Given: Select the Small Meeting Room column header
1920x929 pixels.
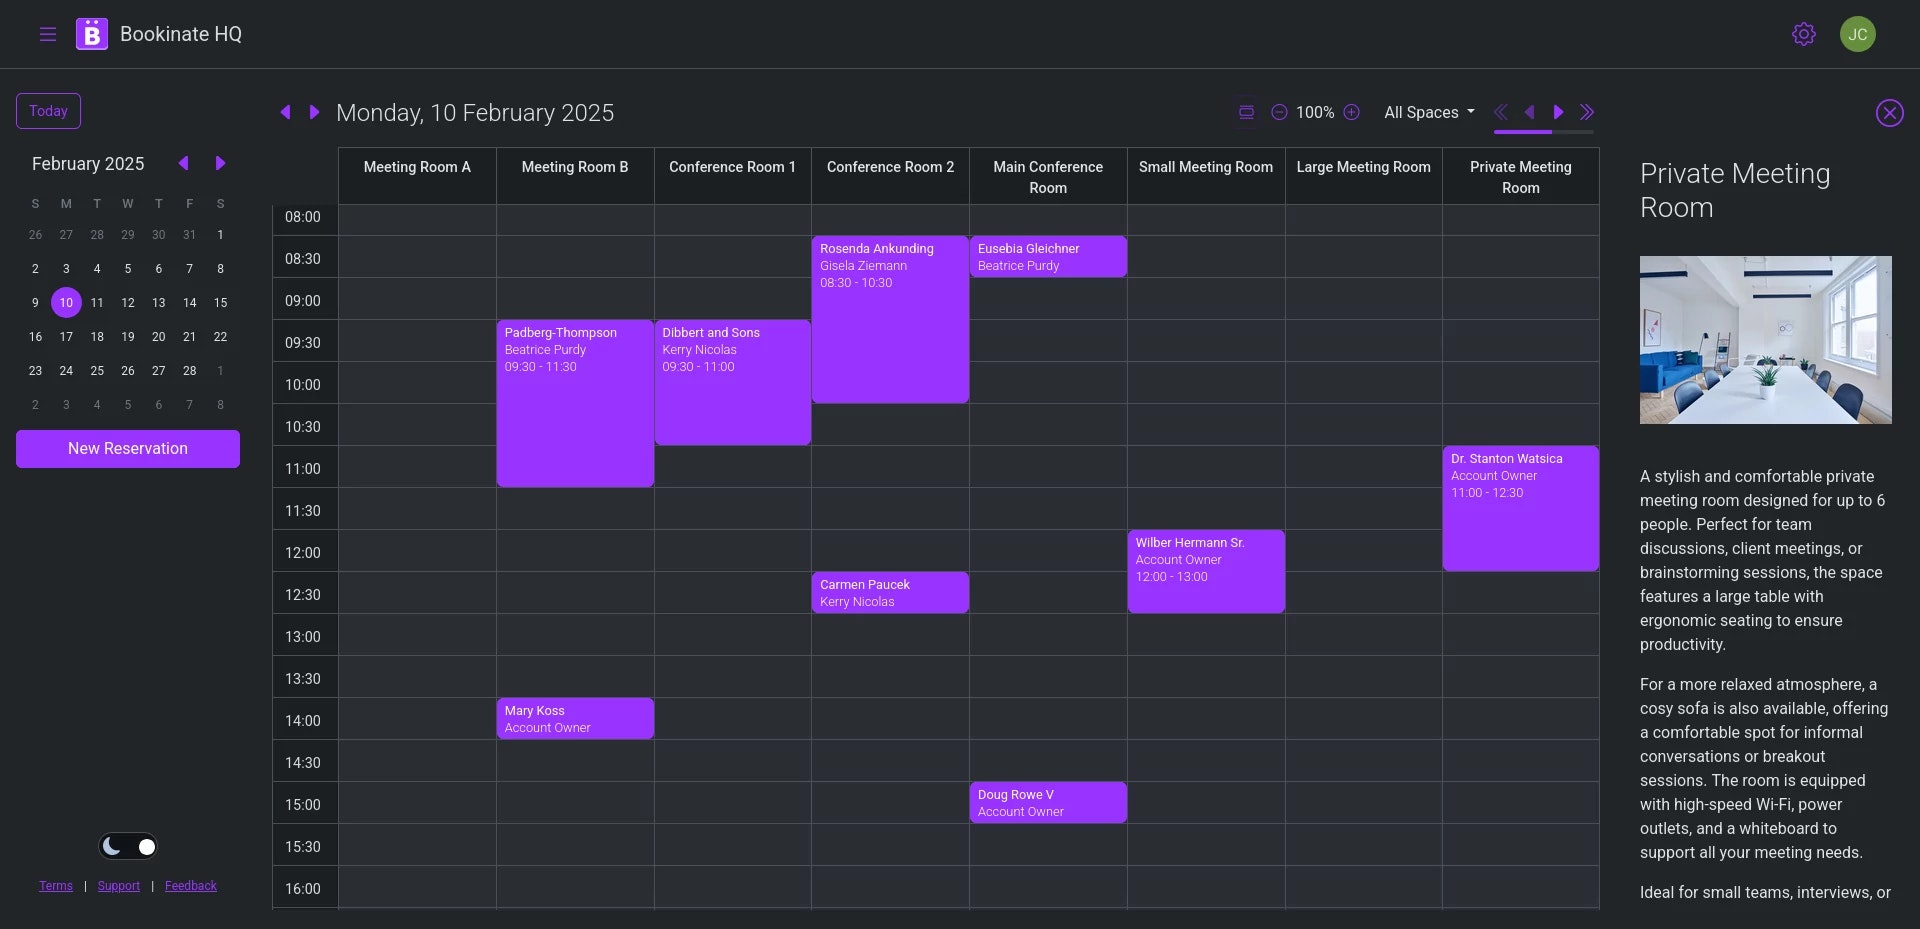Looking at the screenshot, I should coord(1206,176).
